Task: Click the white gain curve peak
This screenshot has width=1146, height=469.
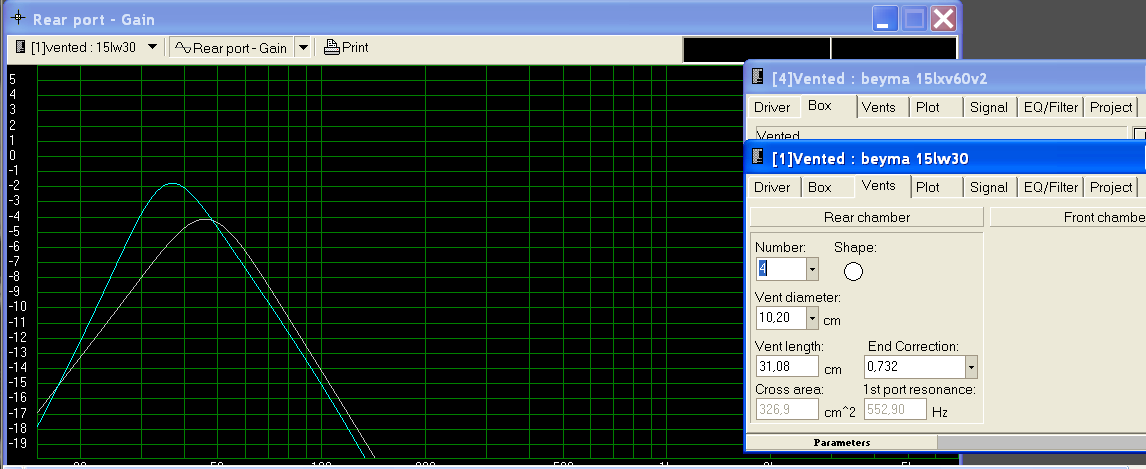Action: (x=205, y=219)
